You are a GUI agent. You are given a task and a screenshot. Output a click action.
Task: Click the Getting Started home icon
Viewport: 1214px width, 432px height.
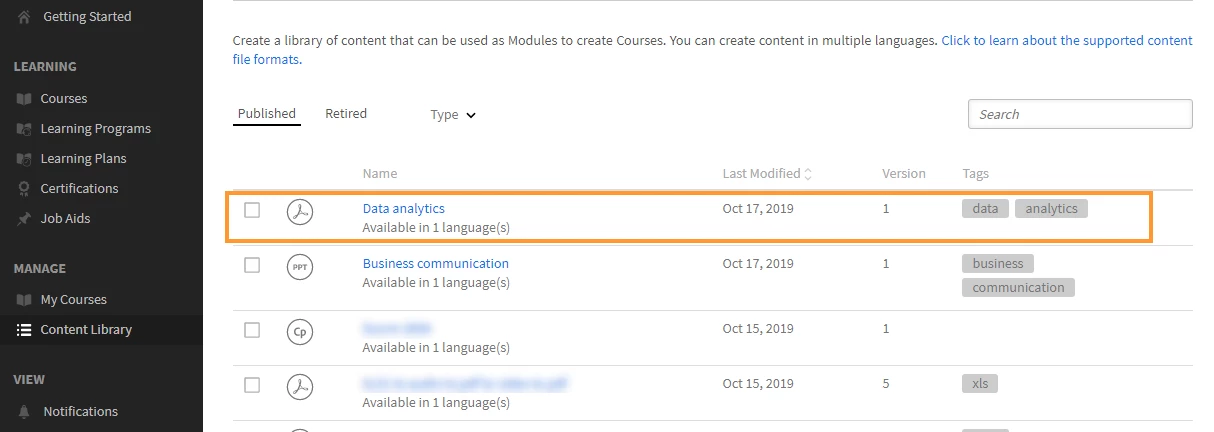click(x=24, y=16)
